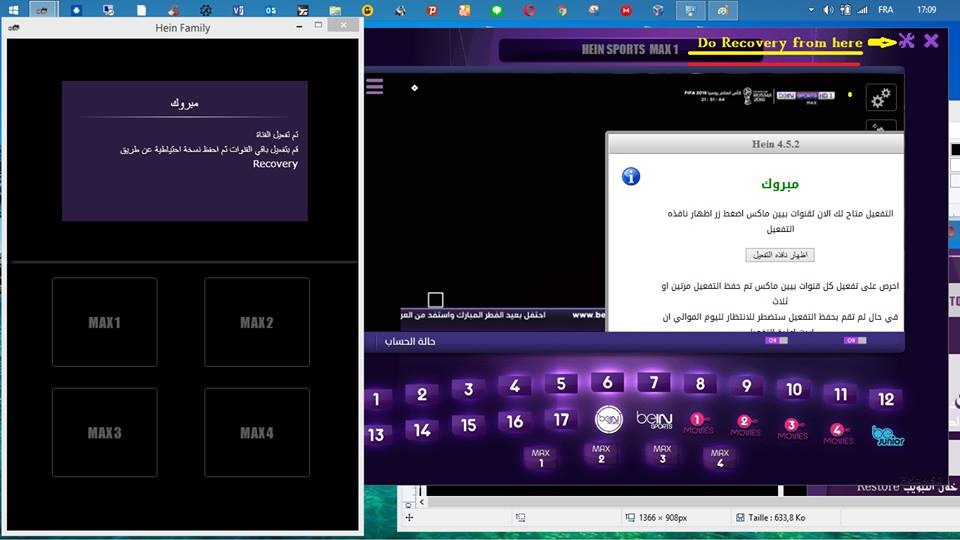Click the crosshair cursor position icon in status bar

(409, 517)
